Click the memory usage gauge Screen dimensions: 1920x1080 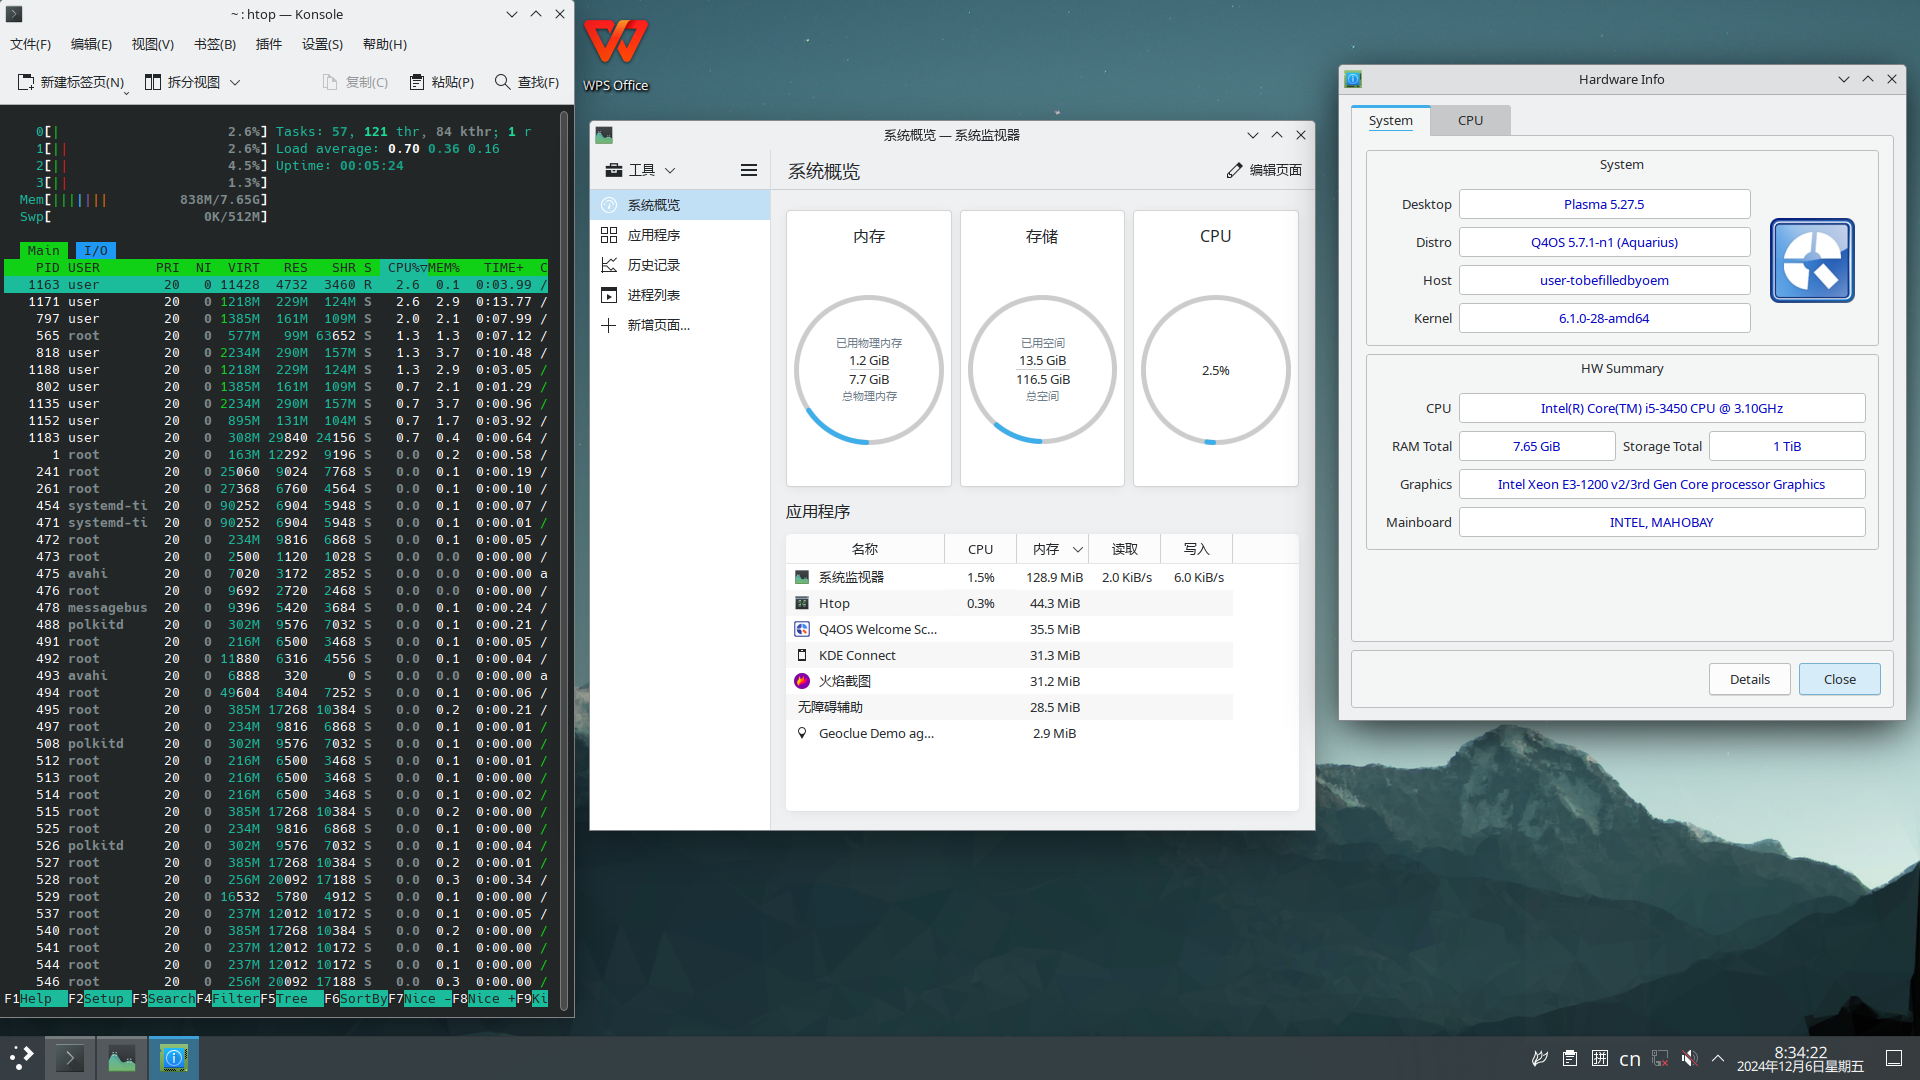click(868, 370)
